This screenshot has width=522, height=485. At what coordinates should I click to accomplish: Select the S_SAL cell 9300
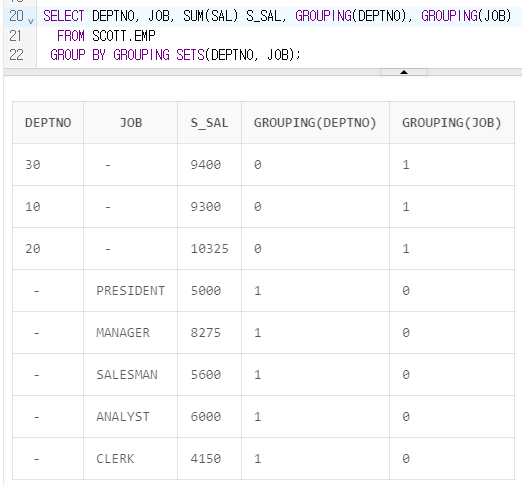[209, 207]
